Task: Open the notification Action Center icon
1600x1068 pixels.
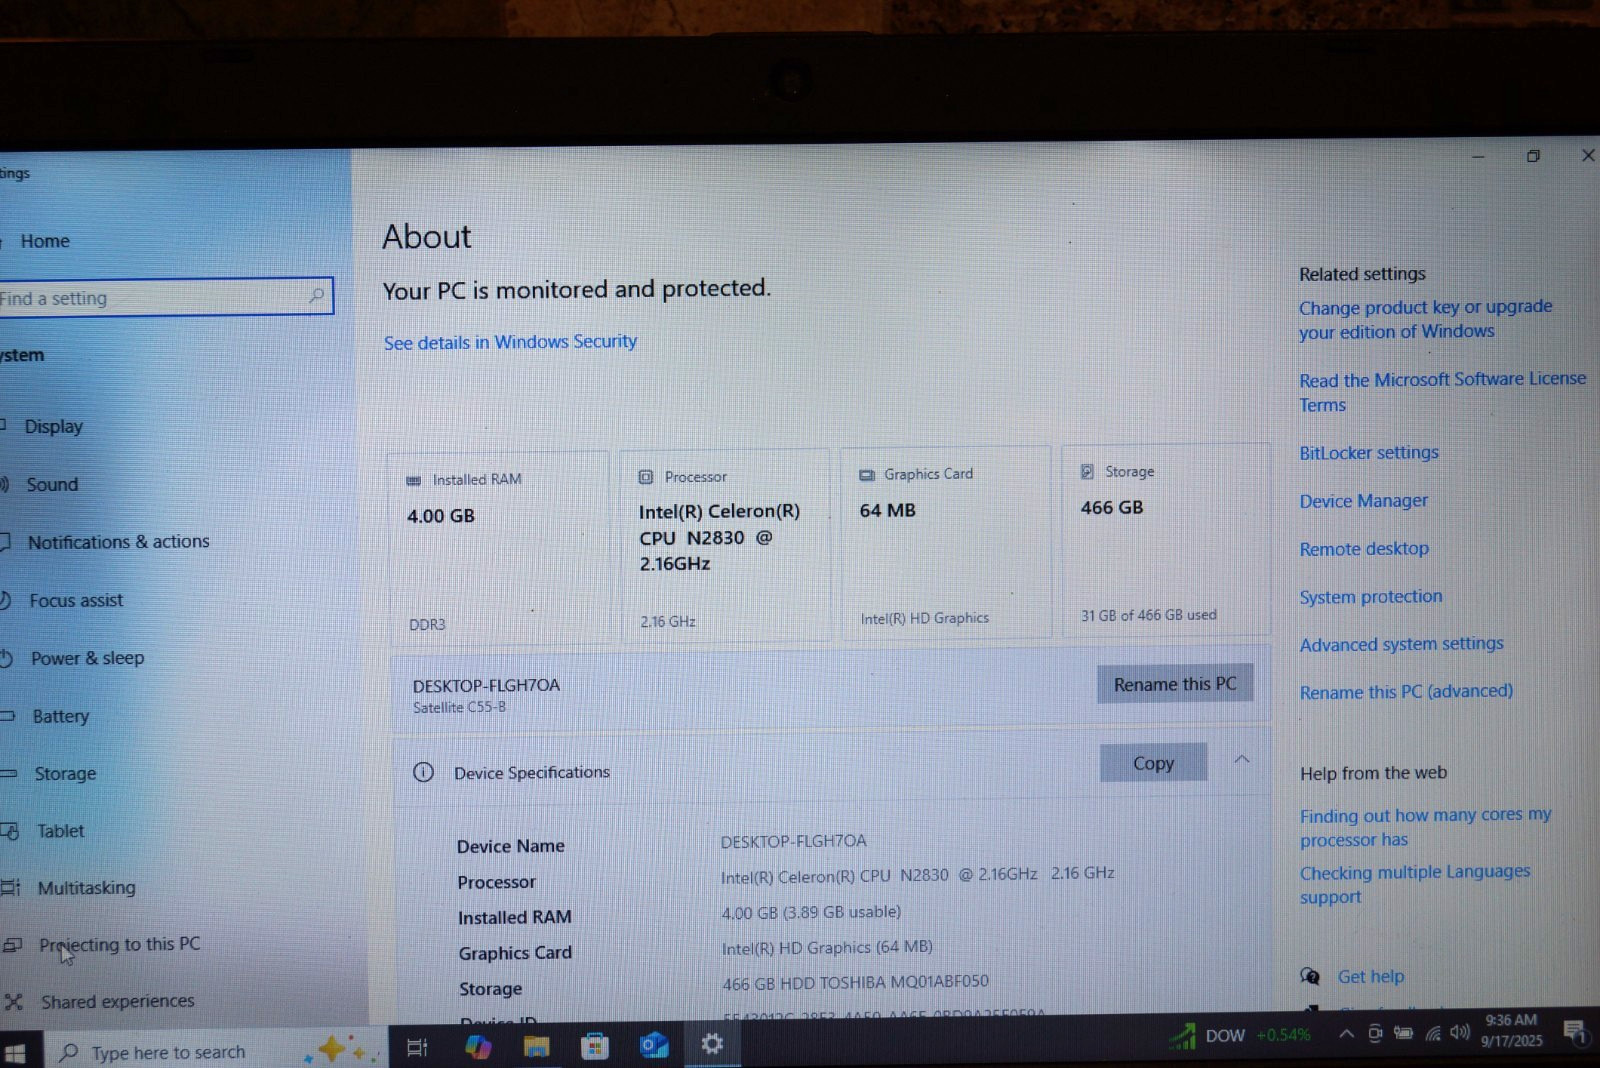Action: pyautogui.click(x=1575, y=1031)
